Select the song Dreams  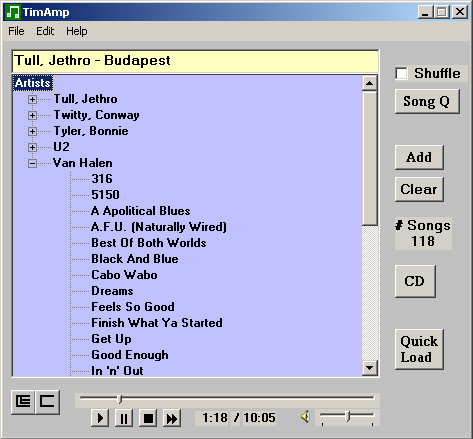click(112, 291)
